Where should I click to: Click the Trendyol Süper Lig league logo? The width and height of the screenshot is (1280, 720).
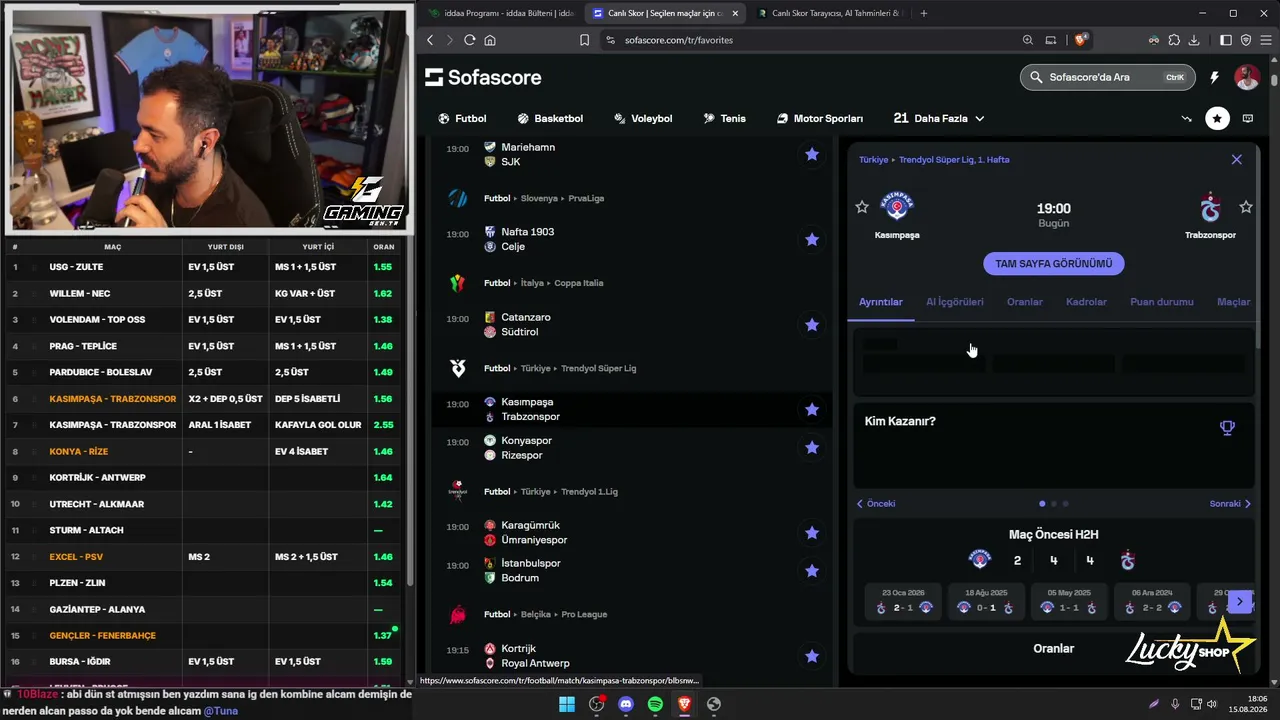coord(458,368)
